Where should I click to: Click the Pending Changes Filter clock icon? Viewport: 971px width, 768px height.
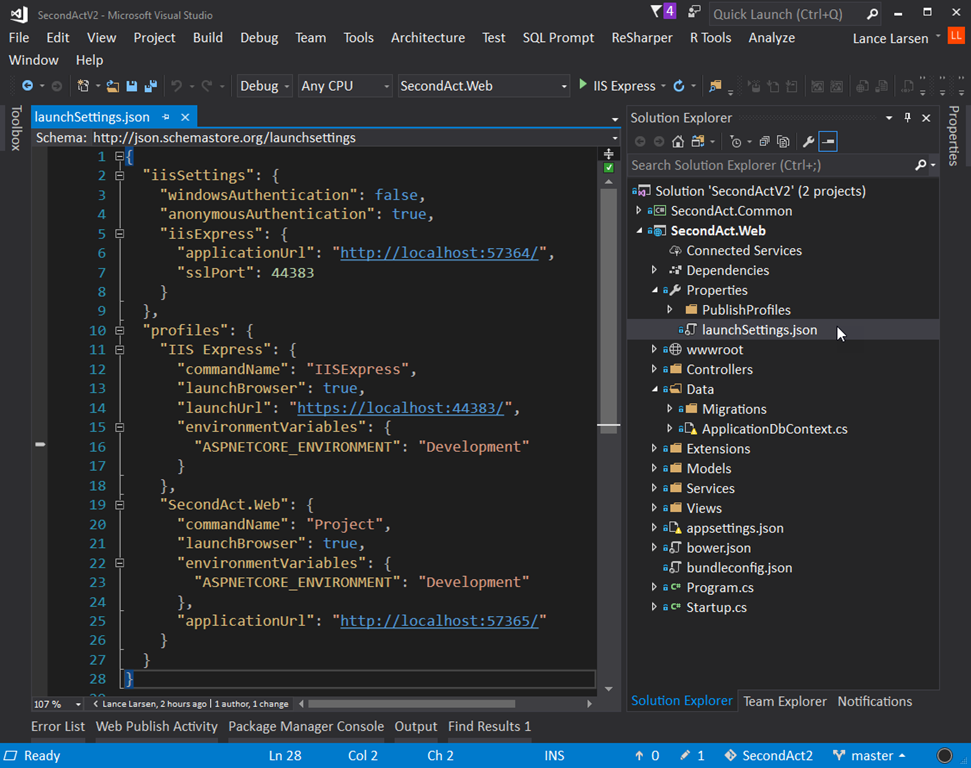pyautogui.click(x=735, y=142)
